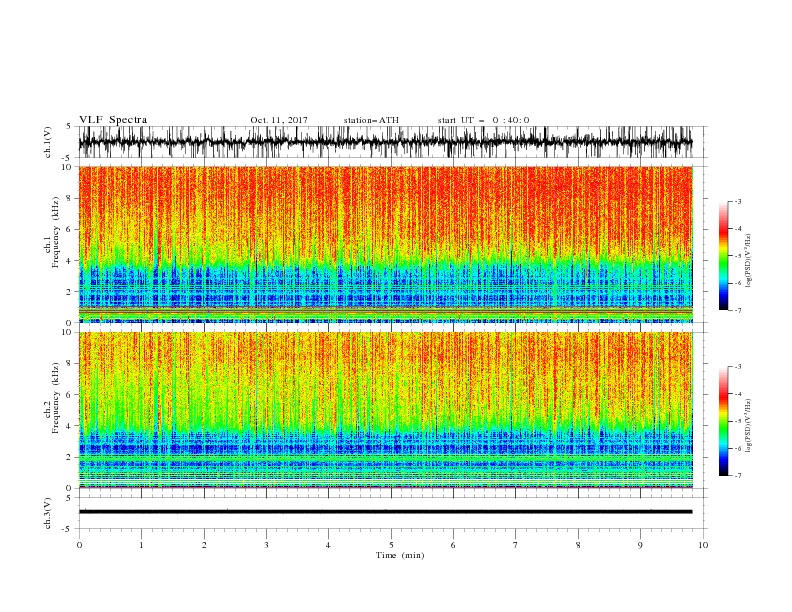Click time axis tick label '0'
Image resolution: width=792 pixels, height=612 pixels.
[x=79, y=545]
